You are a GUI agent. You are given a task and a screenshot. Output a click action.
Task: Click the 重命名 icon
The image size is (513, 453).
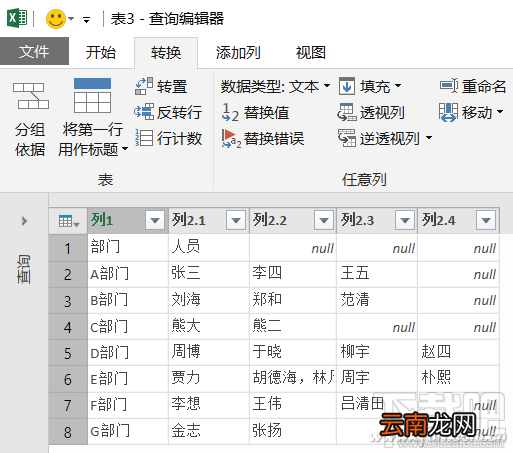[449, 86]
